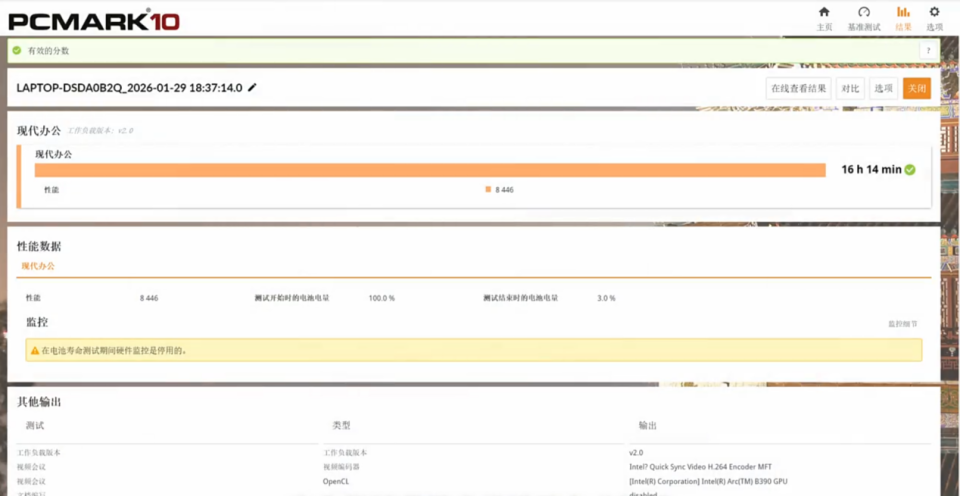Screen dimensions: 960x496
Task: Click the OpenCL type cell
Action: click(x=336, y=481)
